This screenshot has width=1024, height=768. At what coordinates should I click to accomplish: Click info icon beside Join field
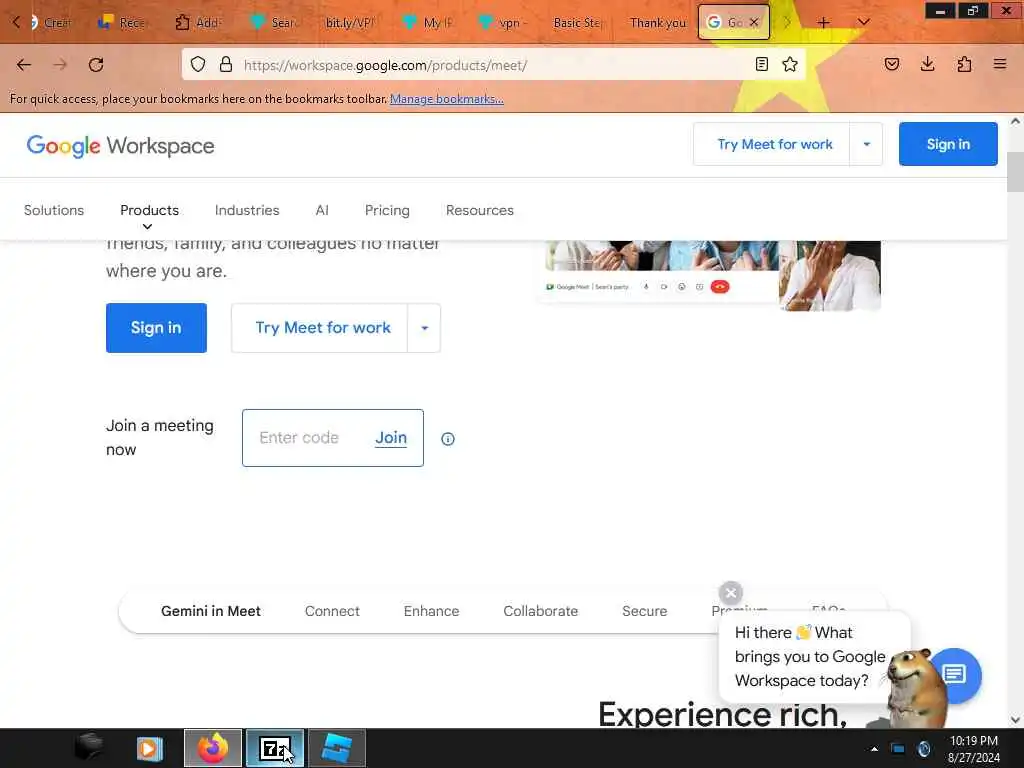click(x=448, y=439)
